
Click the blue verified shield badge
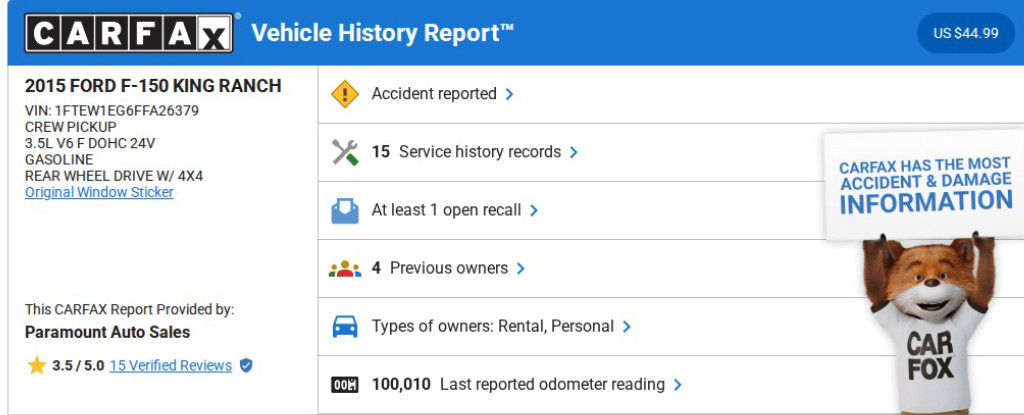(x=246, y=366)
